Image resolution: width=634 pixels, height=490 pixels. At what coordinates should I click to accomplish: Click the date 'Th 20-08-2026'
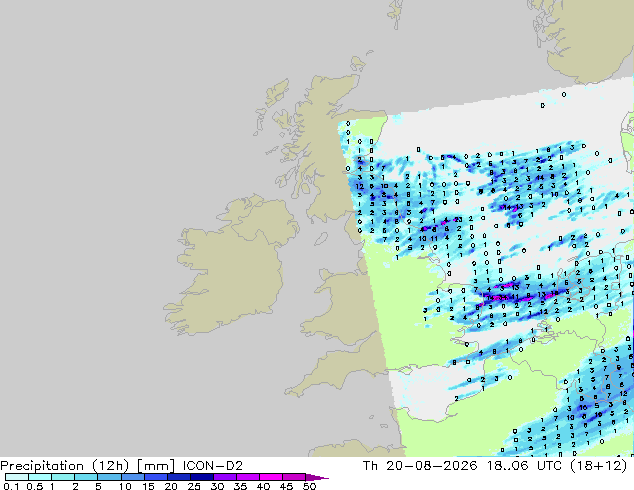pyautogui.click(x=420, y=466)
